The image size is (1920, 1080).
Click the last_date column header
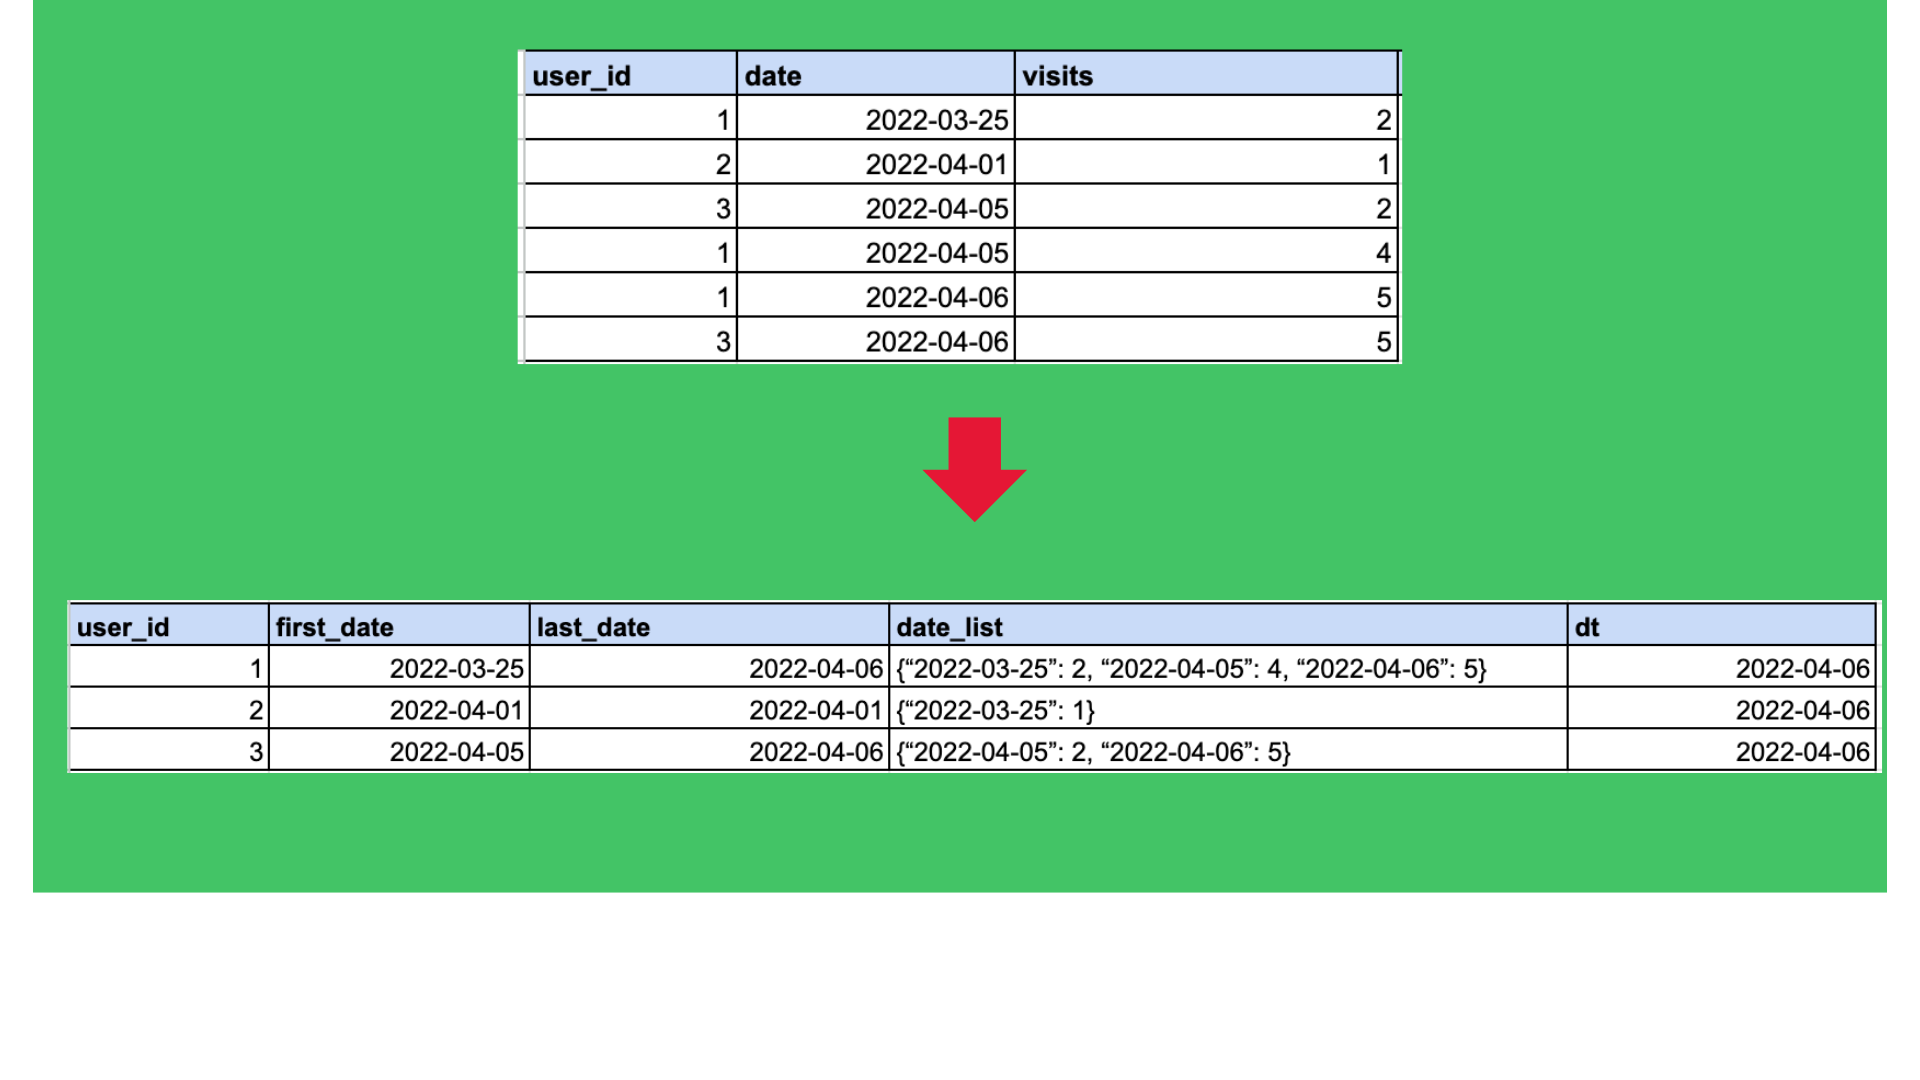(590, 627)
